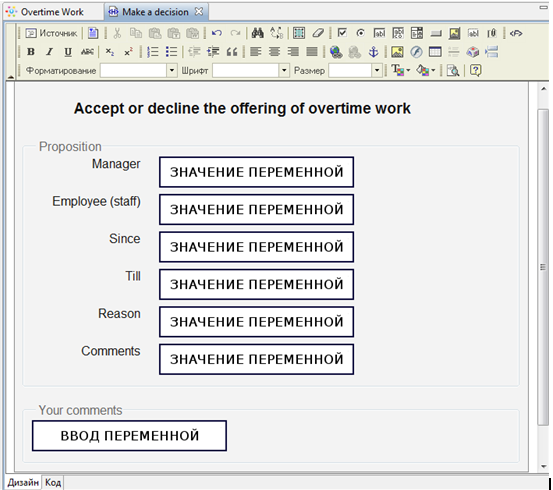Viewport: 553px width, 490px height.
Task: Open the text color picker
Action: (401, 70)
